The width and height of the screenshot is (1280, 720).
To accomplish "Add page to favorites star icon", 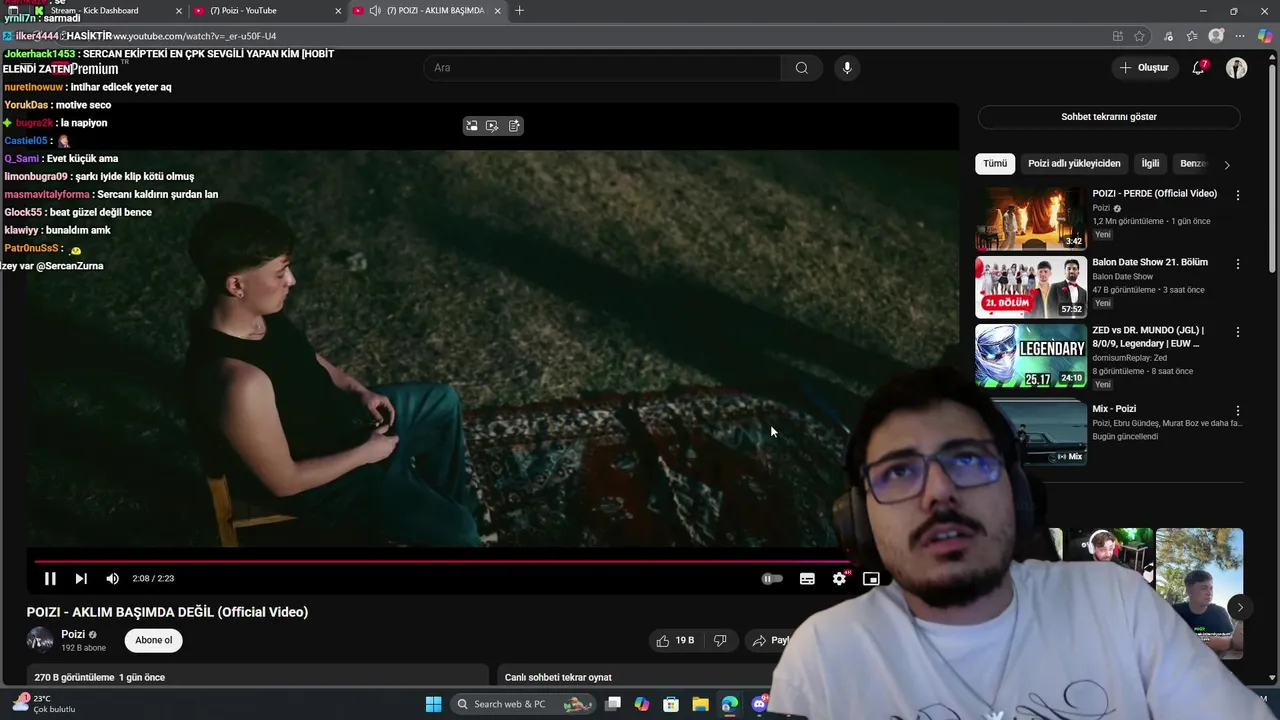I will pyautogui.click(x=1140, y=36).
